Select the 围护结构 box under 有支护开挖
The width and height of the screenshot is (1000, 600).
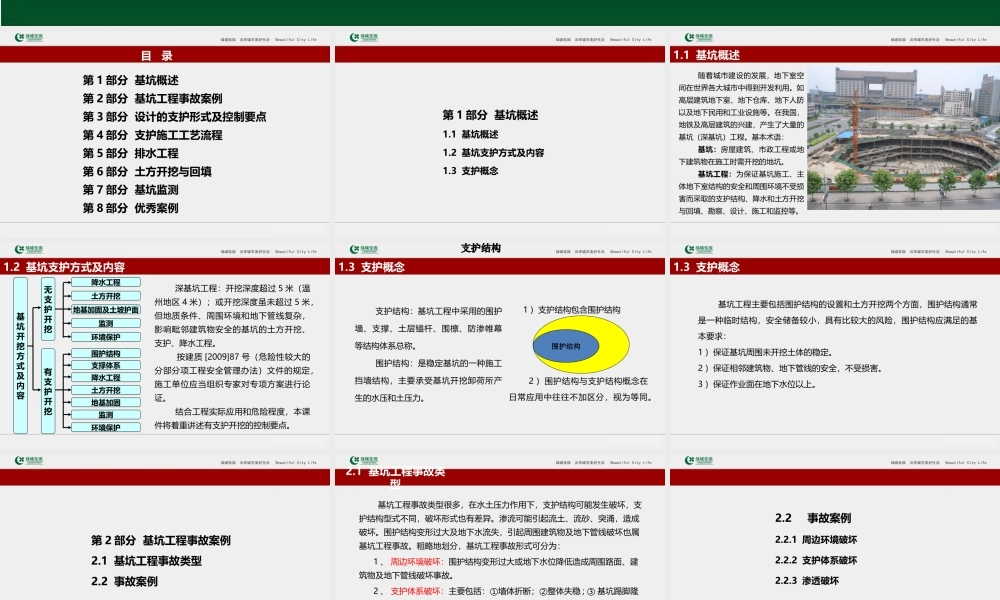(x=107, y=353)
